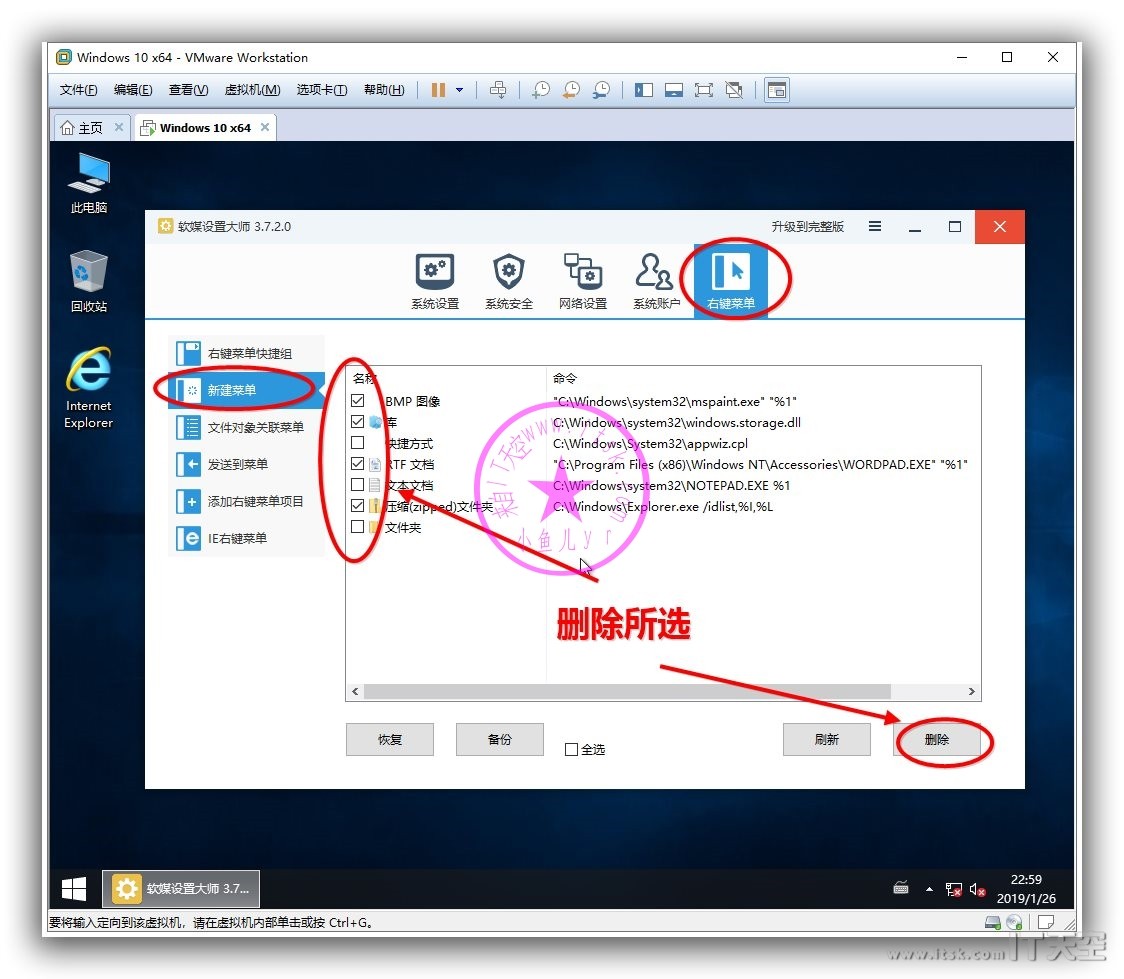Screen dimensions: 1124x979
Task: Open the 文件(F) menu
Action: (x=78, y=90)
